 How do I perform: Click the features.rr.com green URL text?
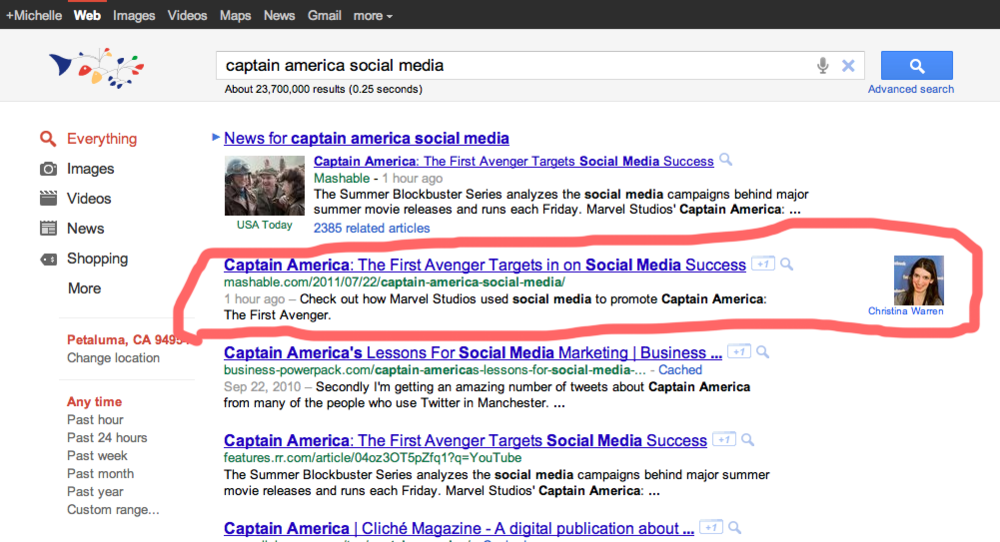[x=372, y=458]
